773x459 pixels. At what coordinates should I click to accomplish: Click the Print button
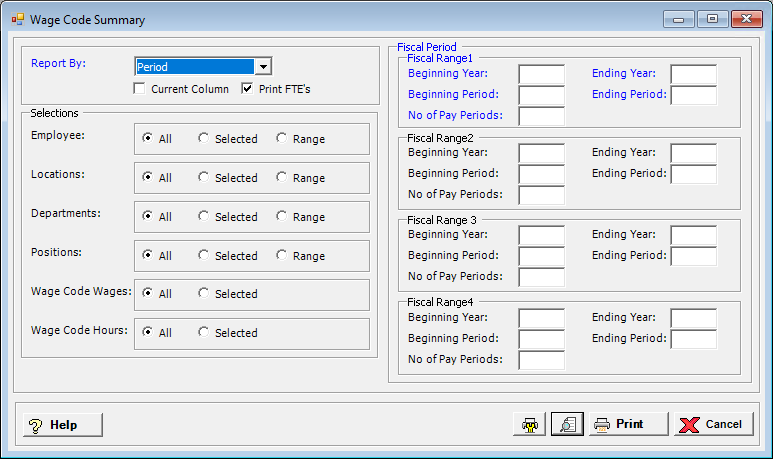pyautogui.click(x=628, y=424)
